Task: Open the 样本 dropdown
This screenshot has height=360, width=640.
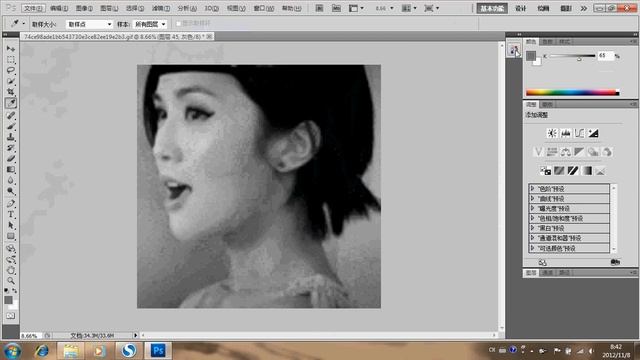Action: pos(150,24)
